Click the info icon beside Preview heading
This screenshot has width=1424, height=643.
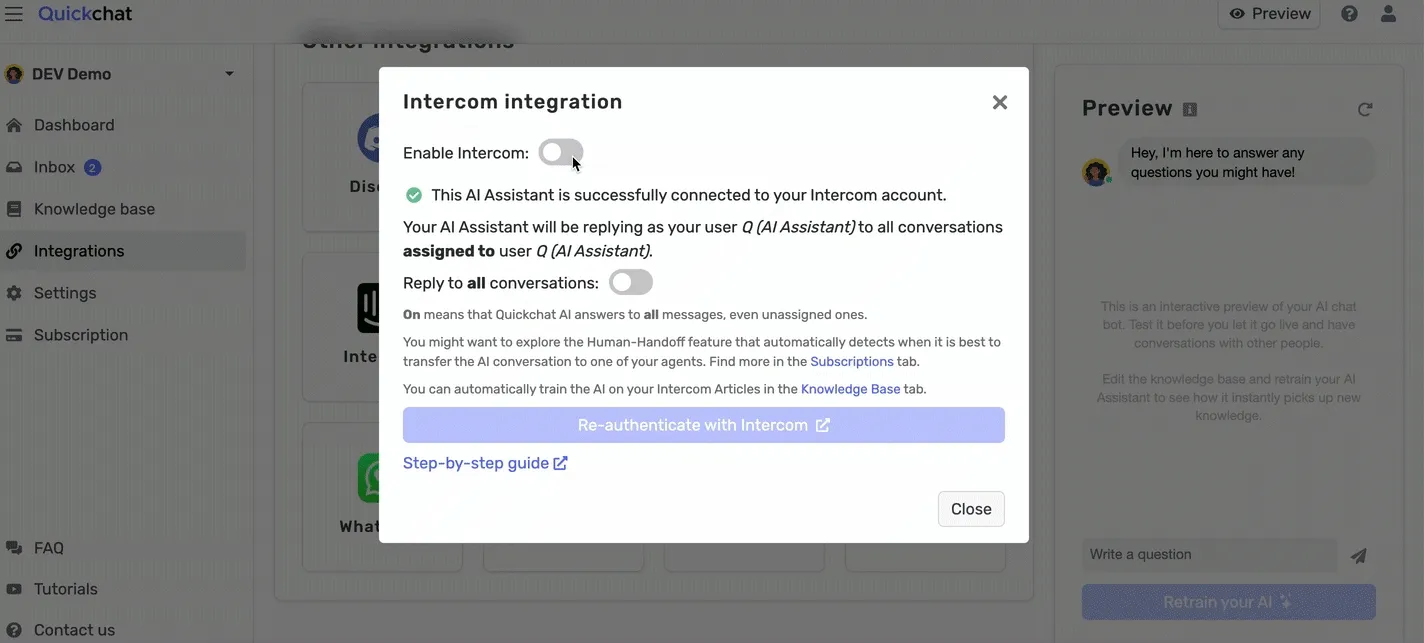tap(1190, 109)
